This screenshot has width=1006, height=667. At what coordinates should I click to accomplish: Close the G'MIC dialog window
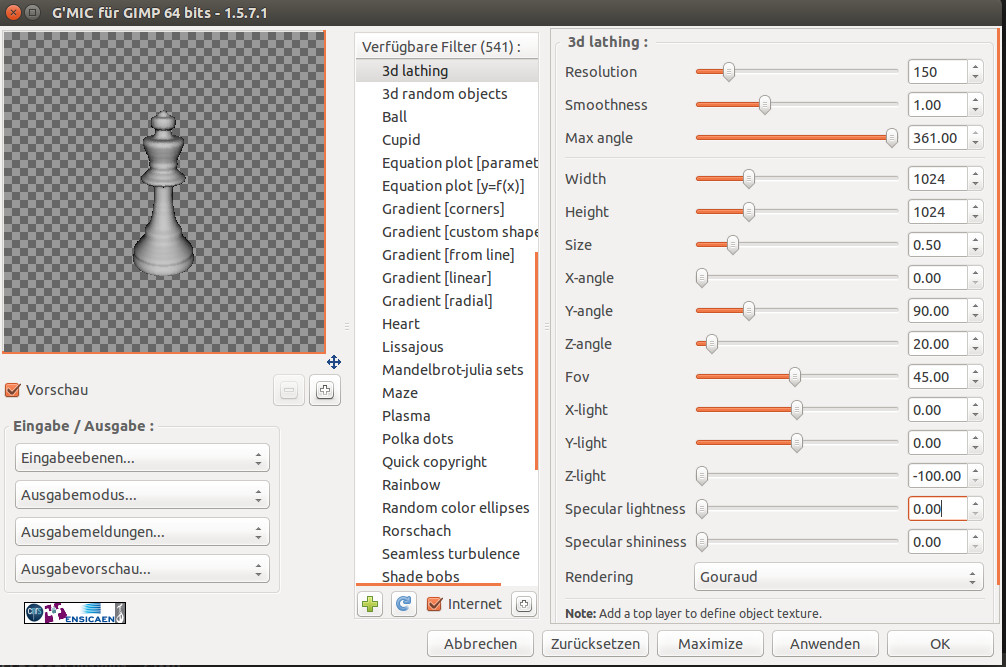[x=14, y=13]
